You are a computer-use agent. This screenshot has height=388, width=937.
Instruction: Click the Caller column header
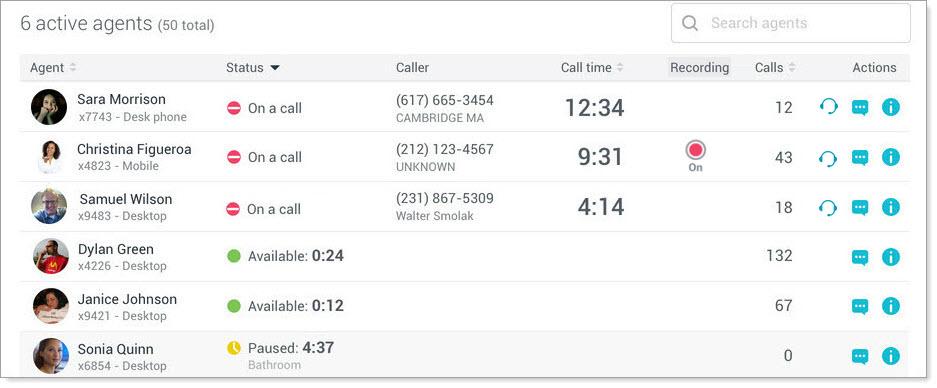point(412,68)
